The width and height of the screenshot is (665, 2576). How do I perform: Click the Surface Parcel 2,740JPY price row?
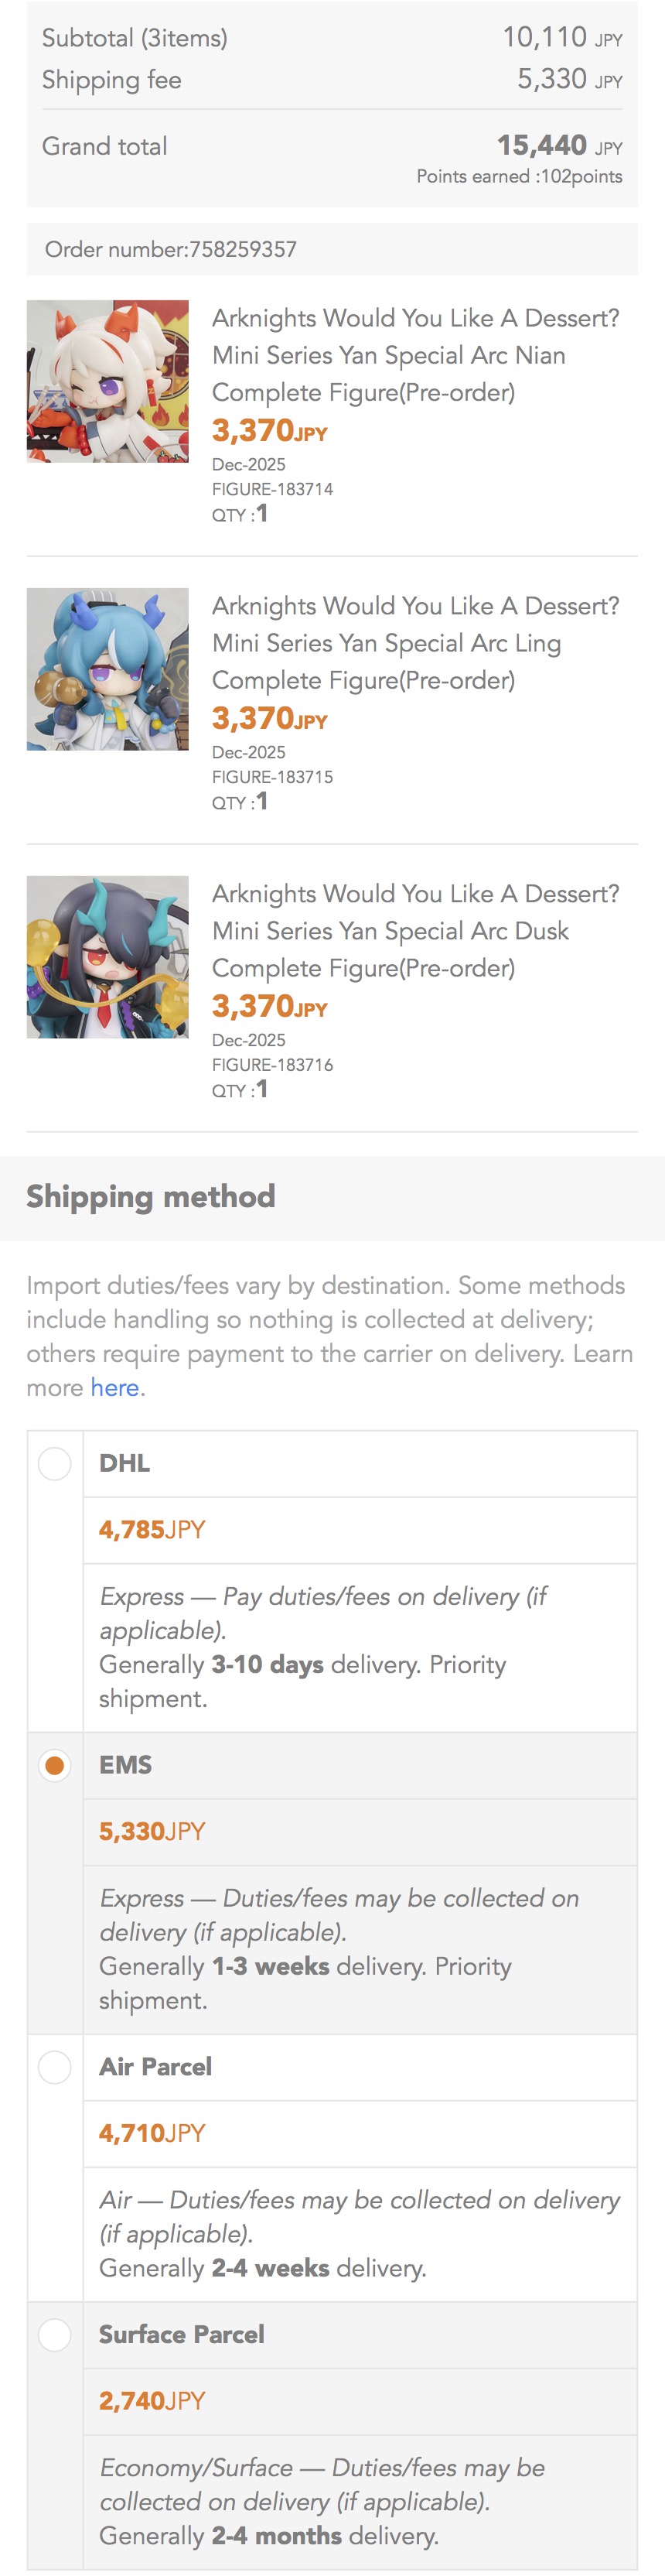[x=360, y=2402]
